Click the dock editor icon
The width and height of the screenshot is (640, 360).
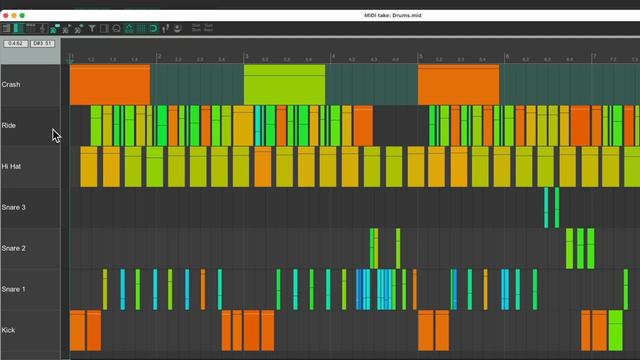tap(178, 28)
